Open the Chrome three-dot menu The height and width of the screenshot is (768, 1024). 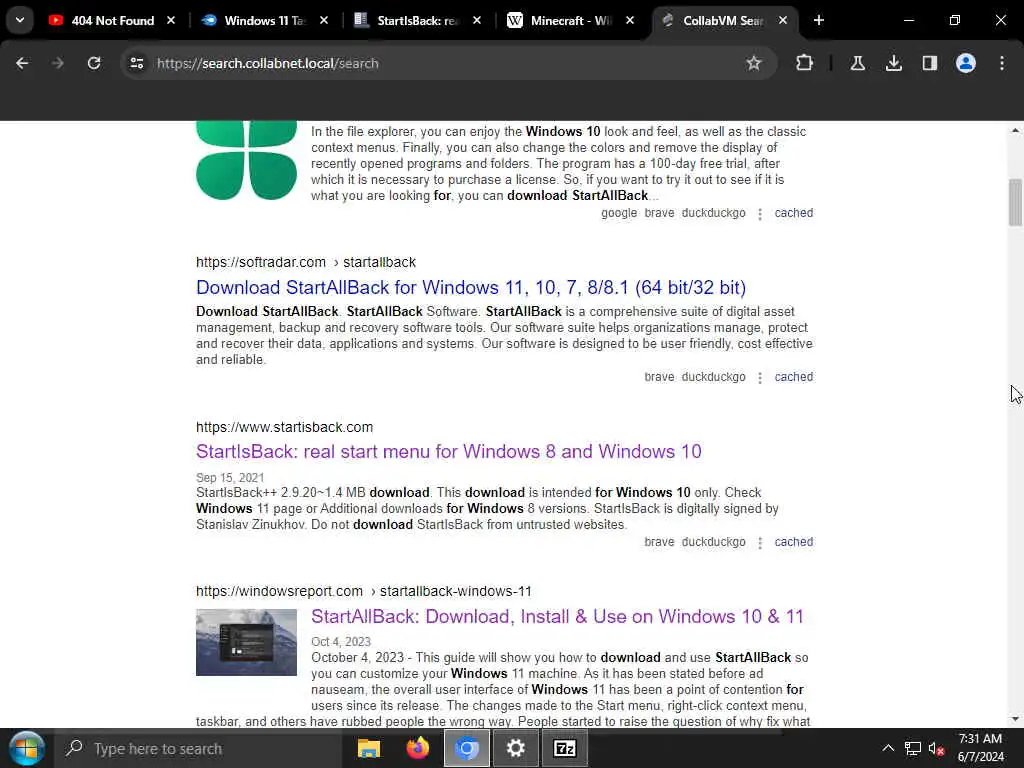1002,63
